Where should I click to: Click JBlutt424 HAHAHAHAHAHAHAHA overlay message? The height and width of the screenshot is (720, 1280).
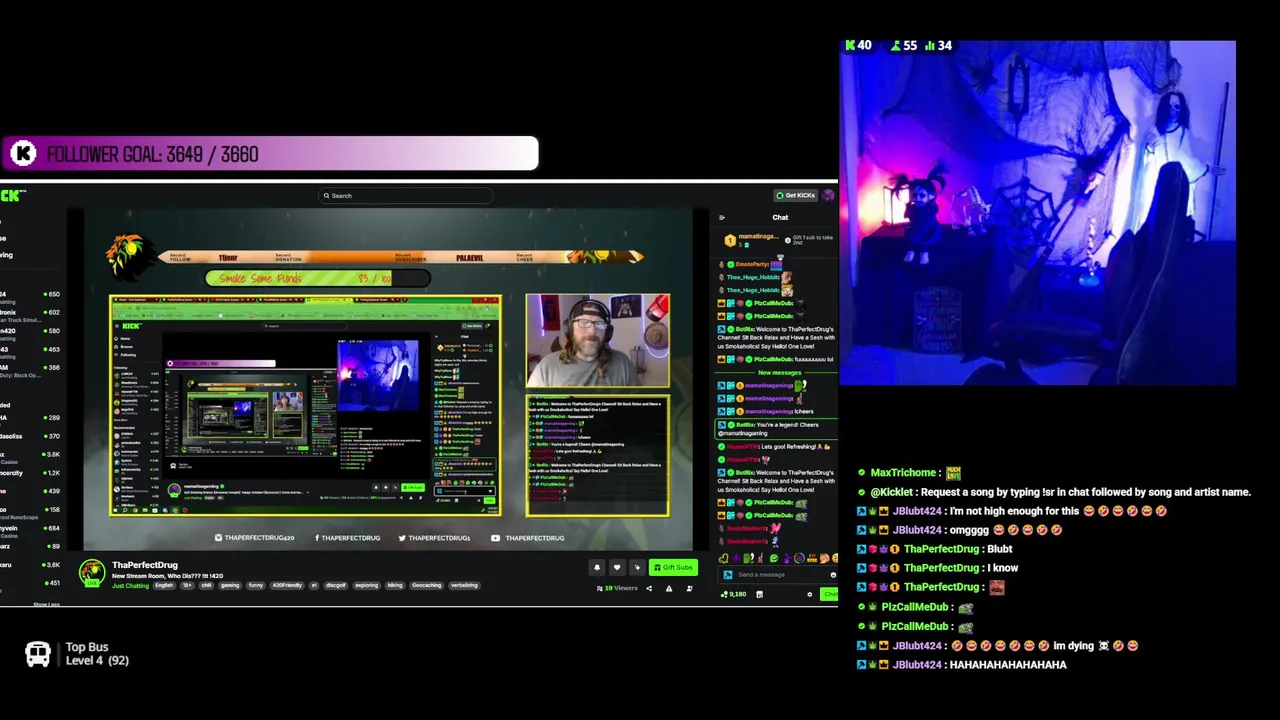click(962, 665)
